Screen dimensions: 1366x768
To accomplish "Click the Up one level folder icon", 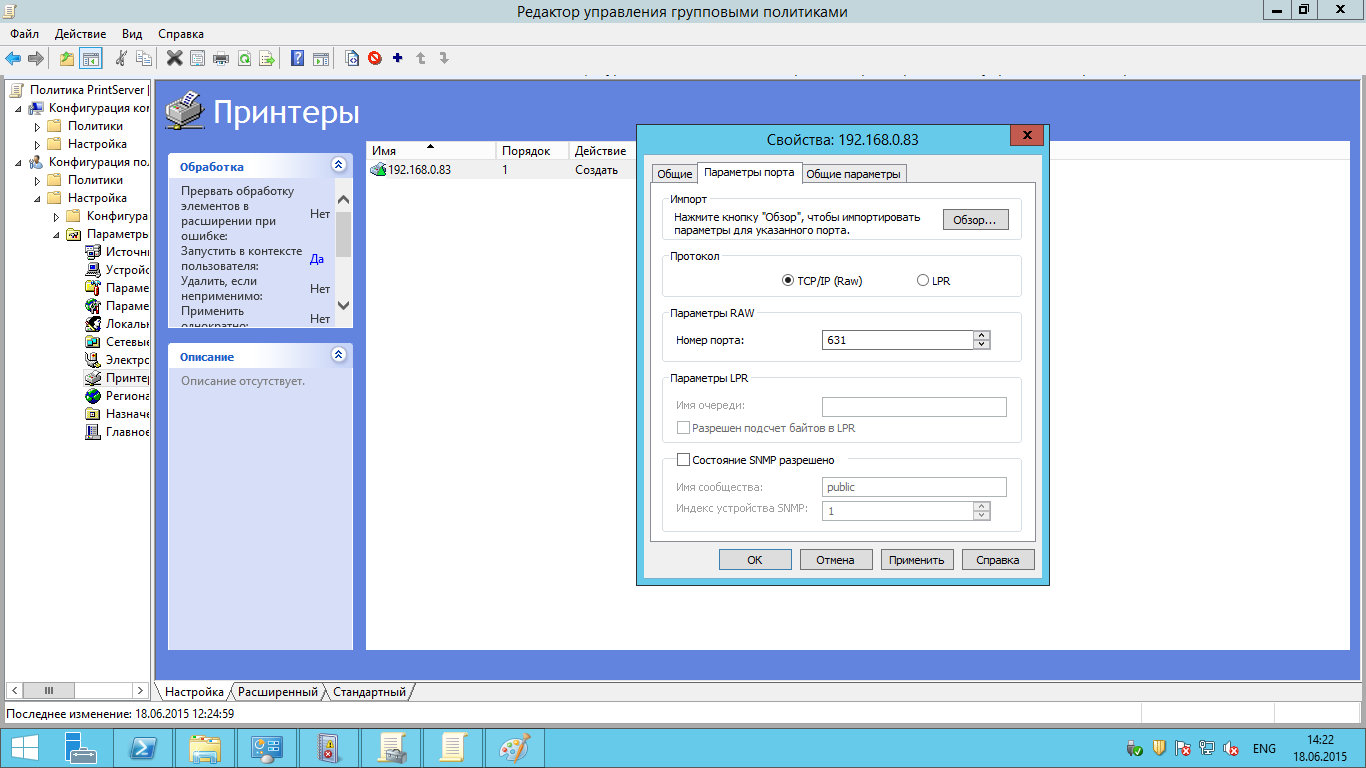I will click(x=67, y=58).
